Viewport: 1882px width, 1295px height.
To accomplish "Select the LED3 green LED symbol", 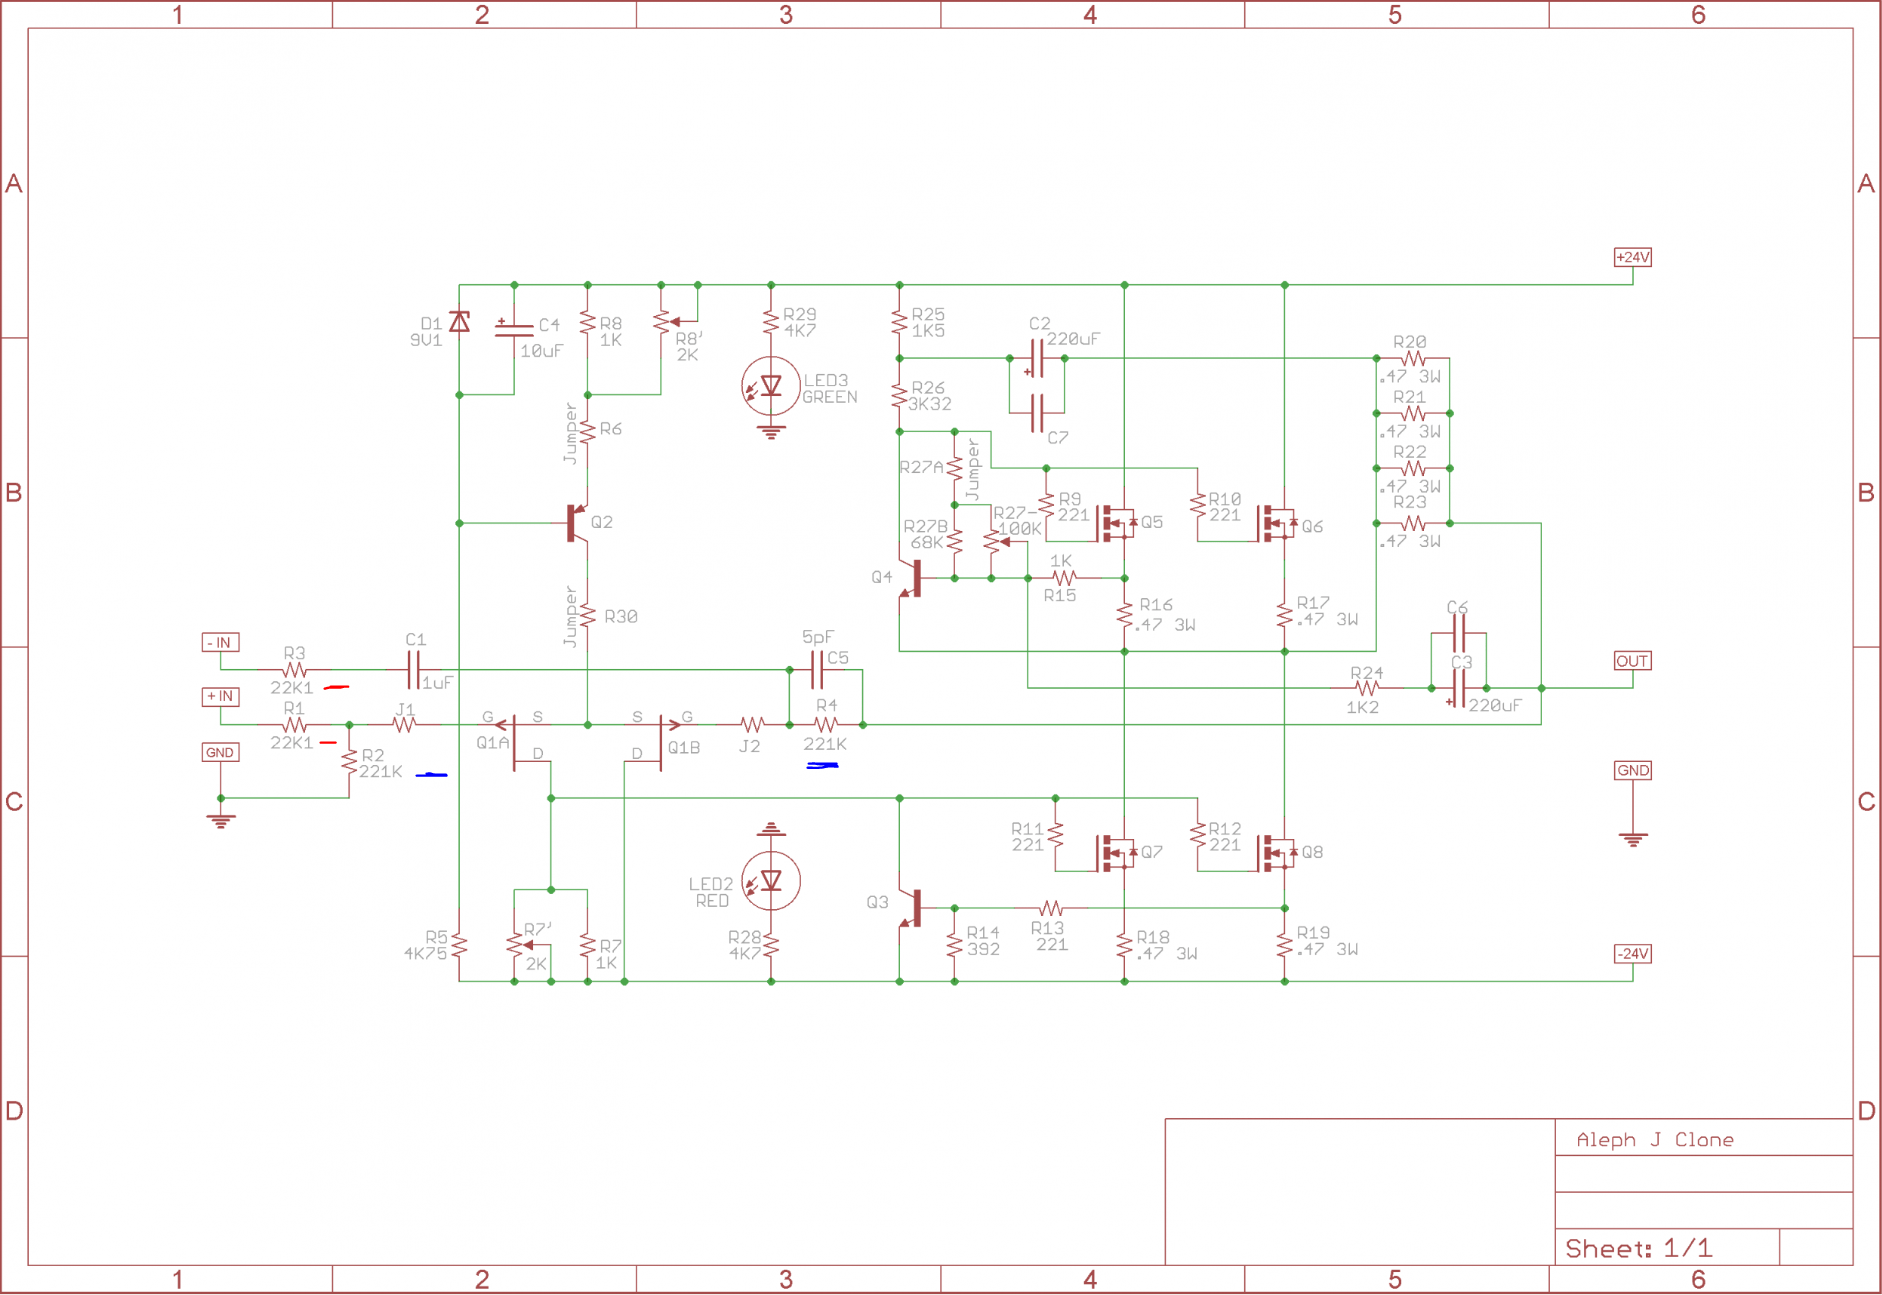I will (771, 386).
